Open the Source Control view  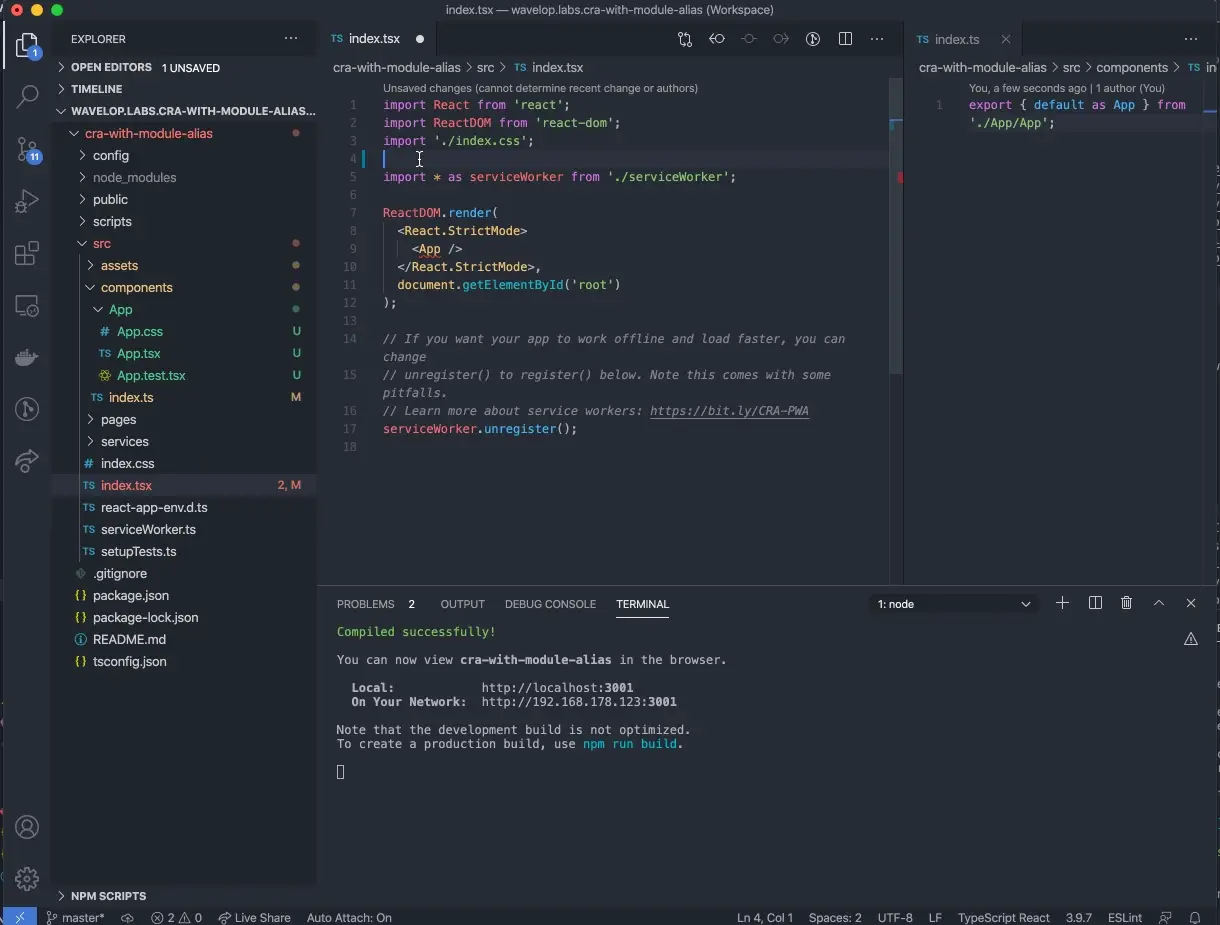[x=27, y=150]
